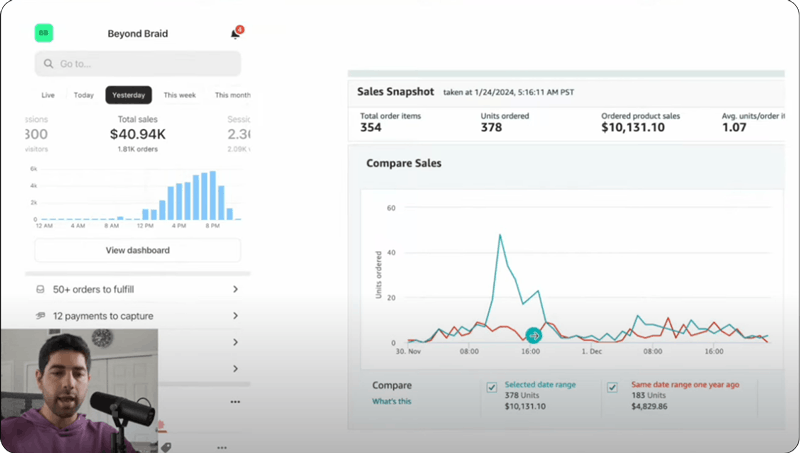800x453 pixels.
Task: Switch to the Today tab
Action: tap(84, 95)
